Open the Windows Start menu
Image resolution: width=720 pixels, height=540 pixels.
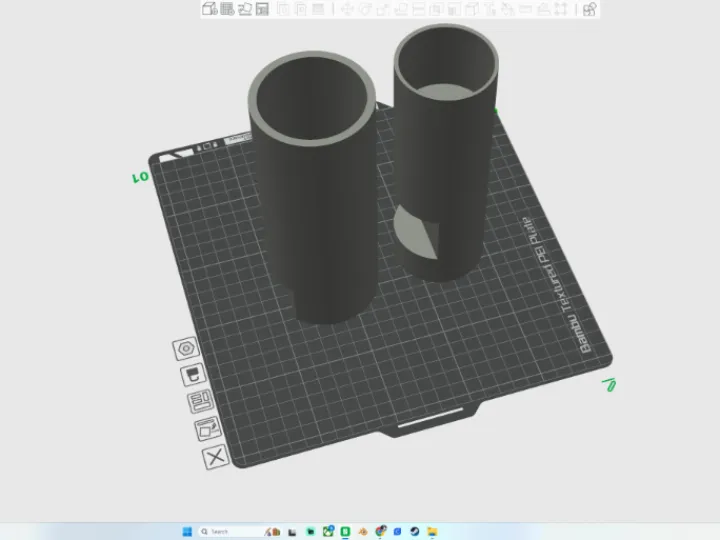click(187, 532)
